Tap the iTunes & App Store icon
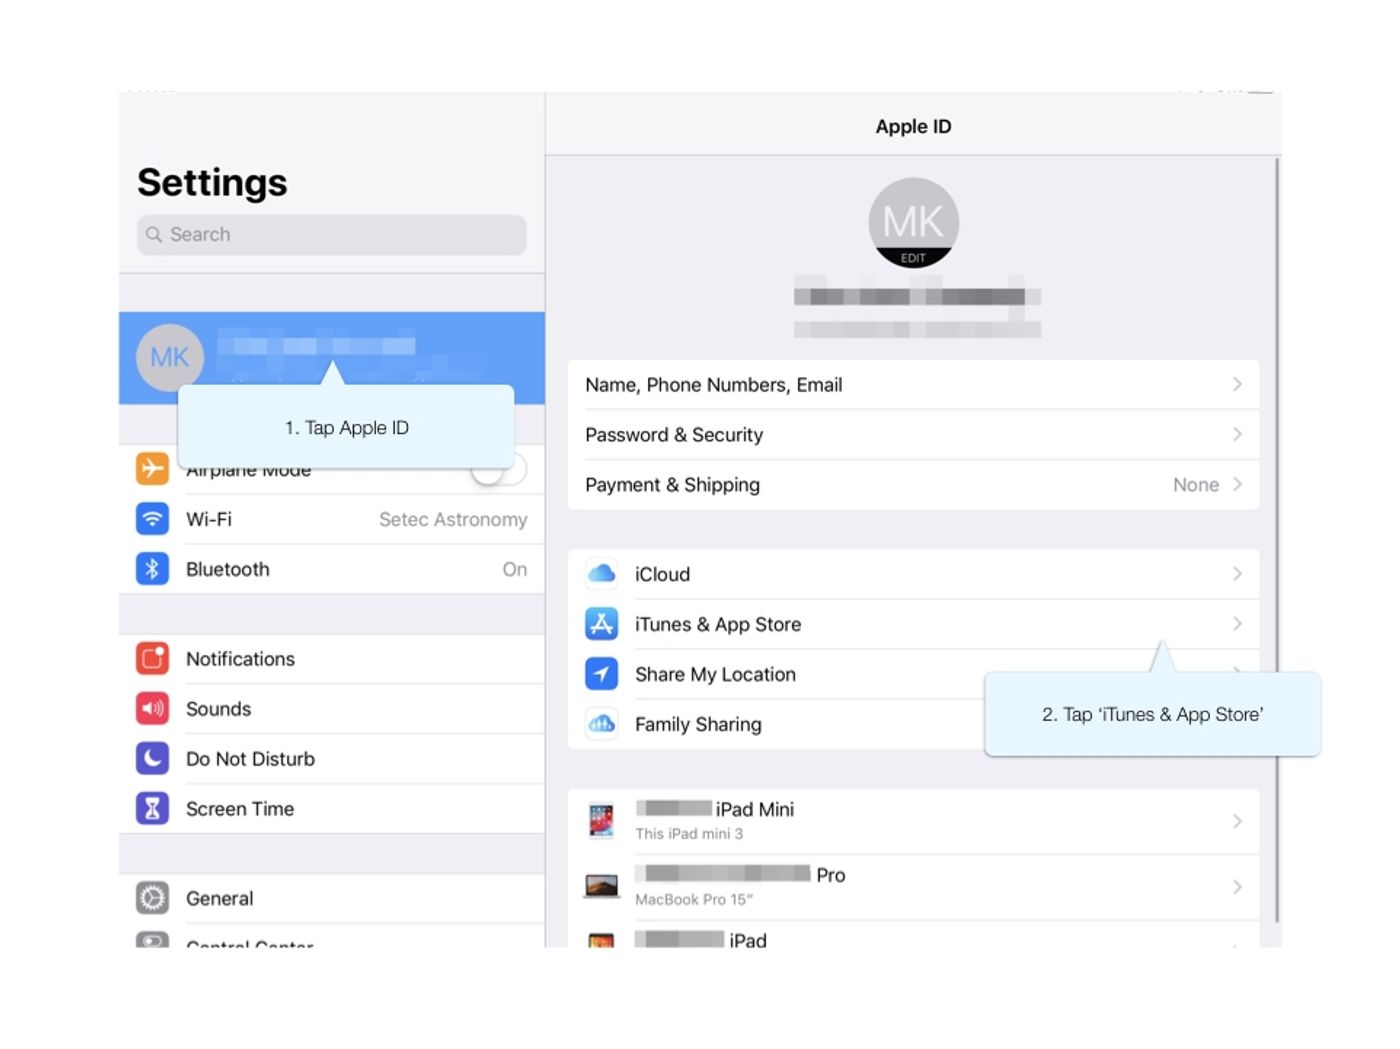The height and width of the screenshot is (1049, 1400). 601,624
